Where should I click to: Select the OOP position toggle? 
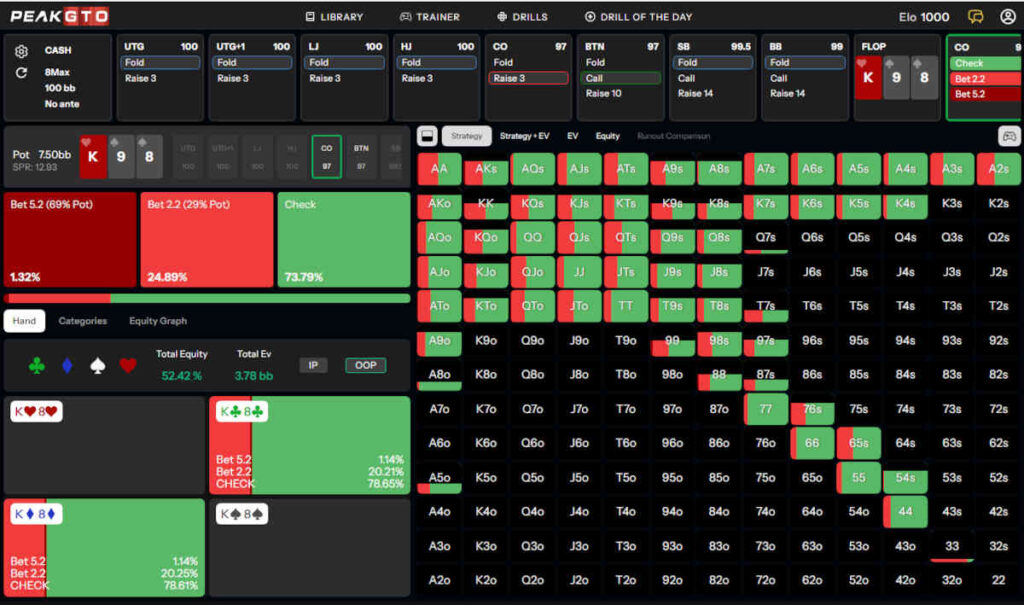tap(366, 365)
